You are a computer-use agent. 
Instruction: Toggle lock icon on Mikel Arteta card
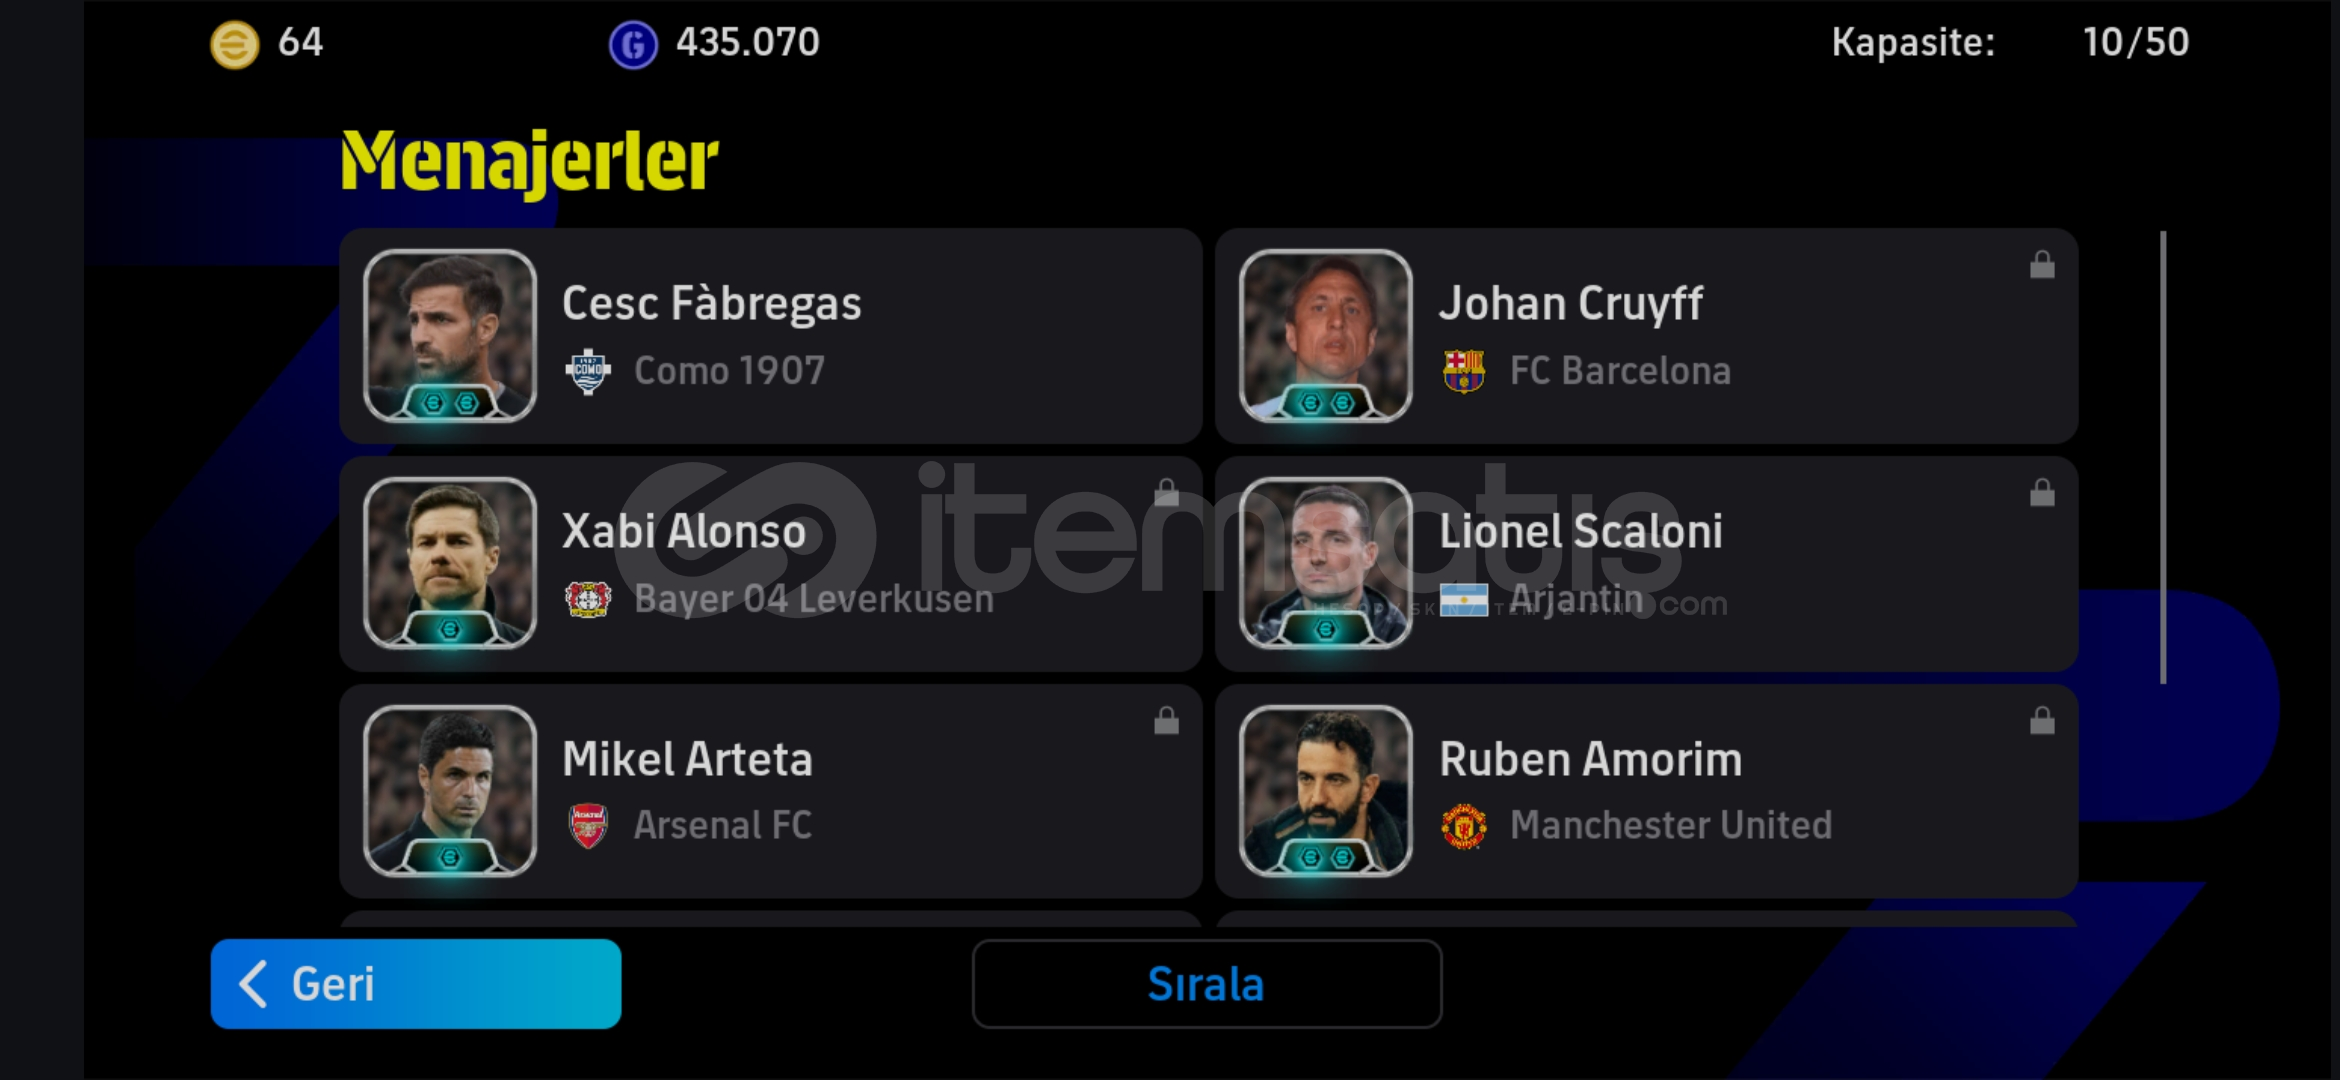coord(1166,721)
